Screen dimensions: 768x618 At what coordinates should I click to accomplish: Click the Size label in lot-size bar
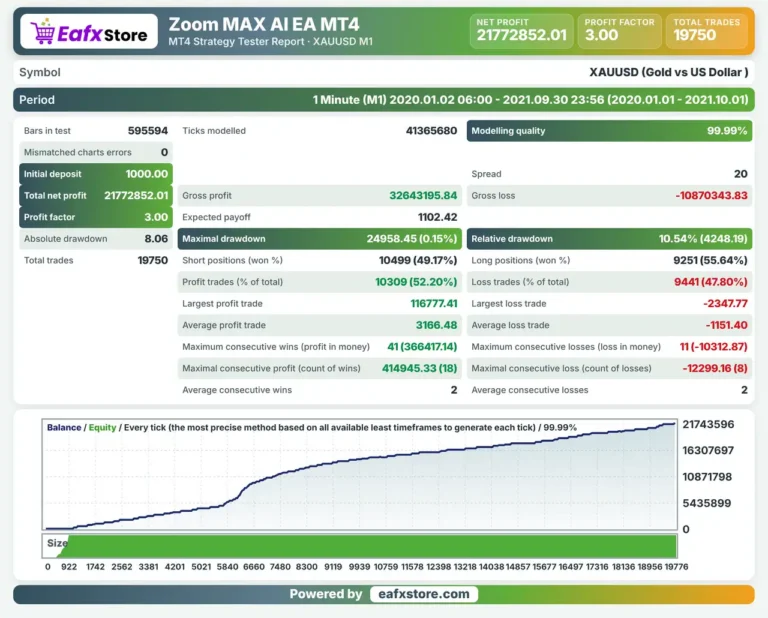[57, 543]
